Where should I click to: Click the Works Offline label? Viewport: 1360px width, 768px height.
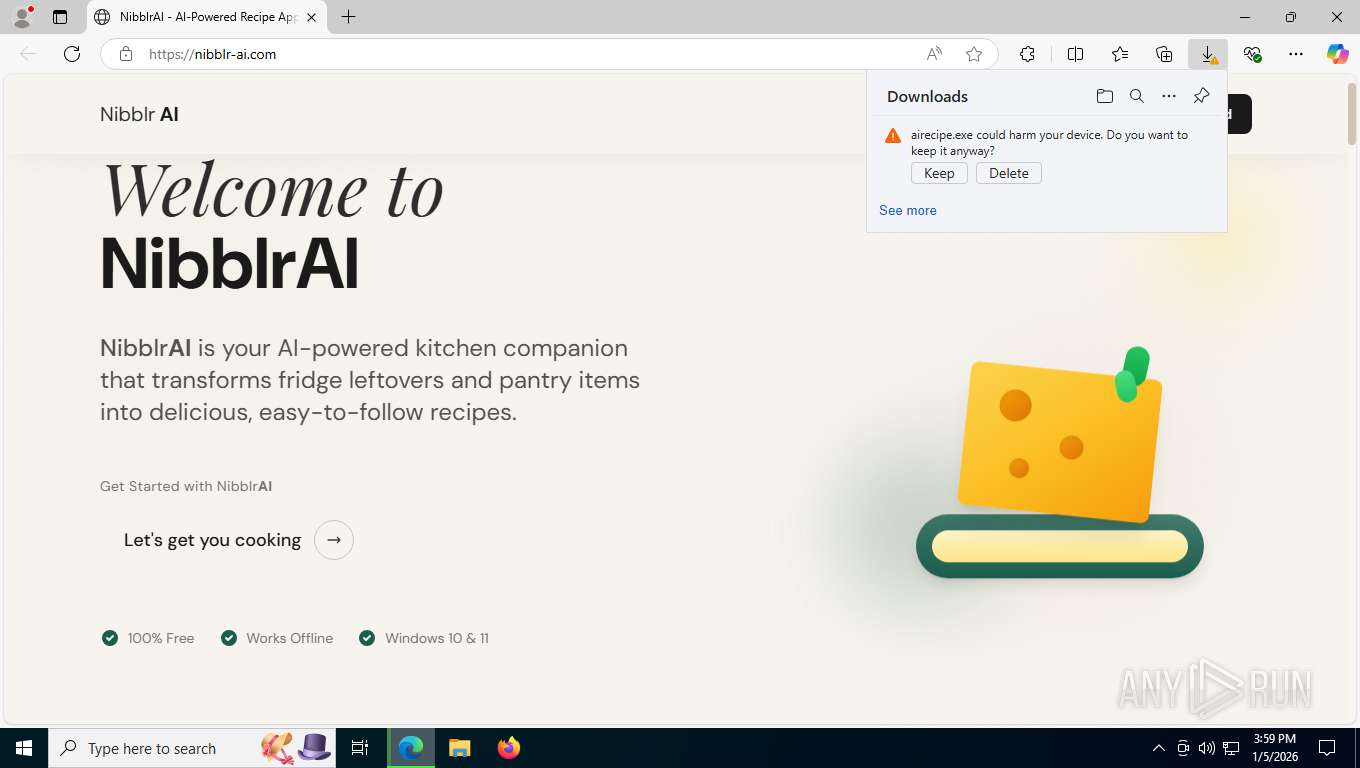289,638
